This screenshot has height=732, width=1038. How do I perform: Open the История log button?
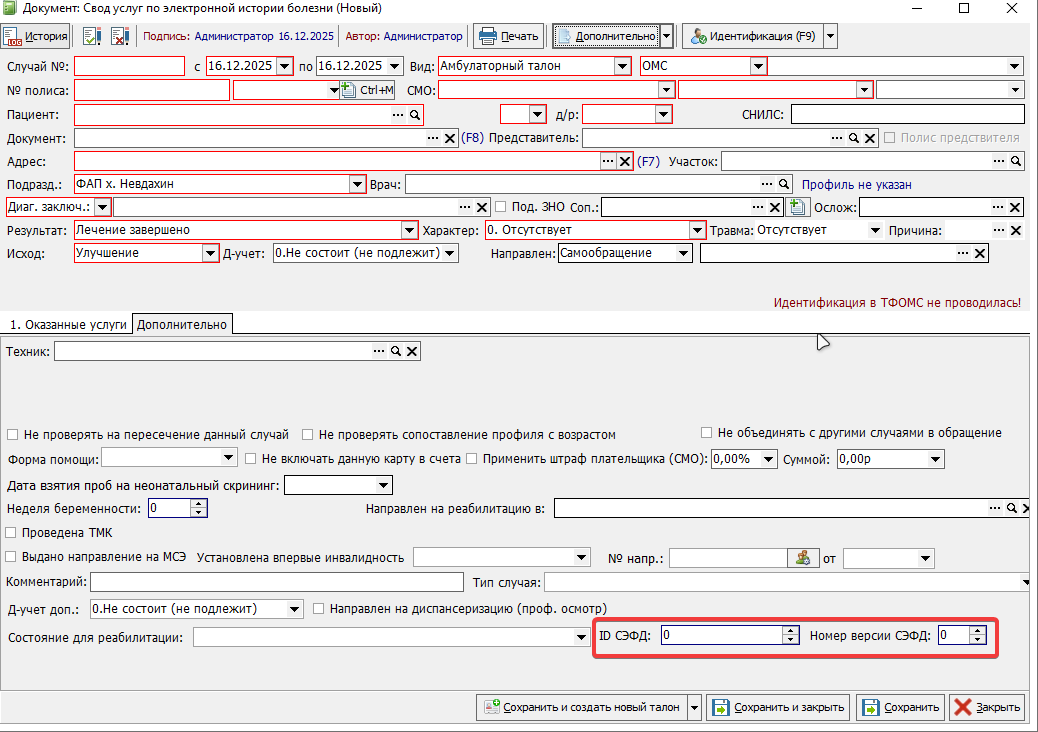click(x=37, y=37)
